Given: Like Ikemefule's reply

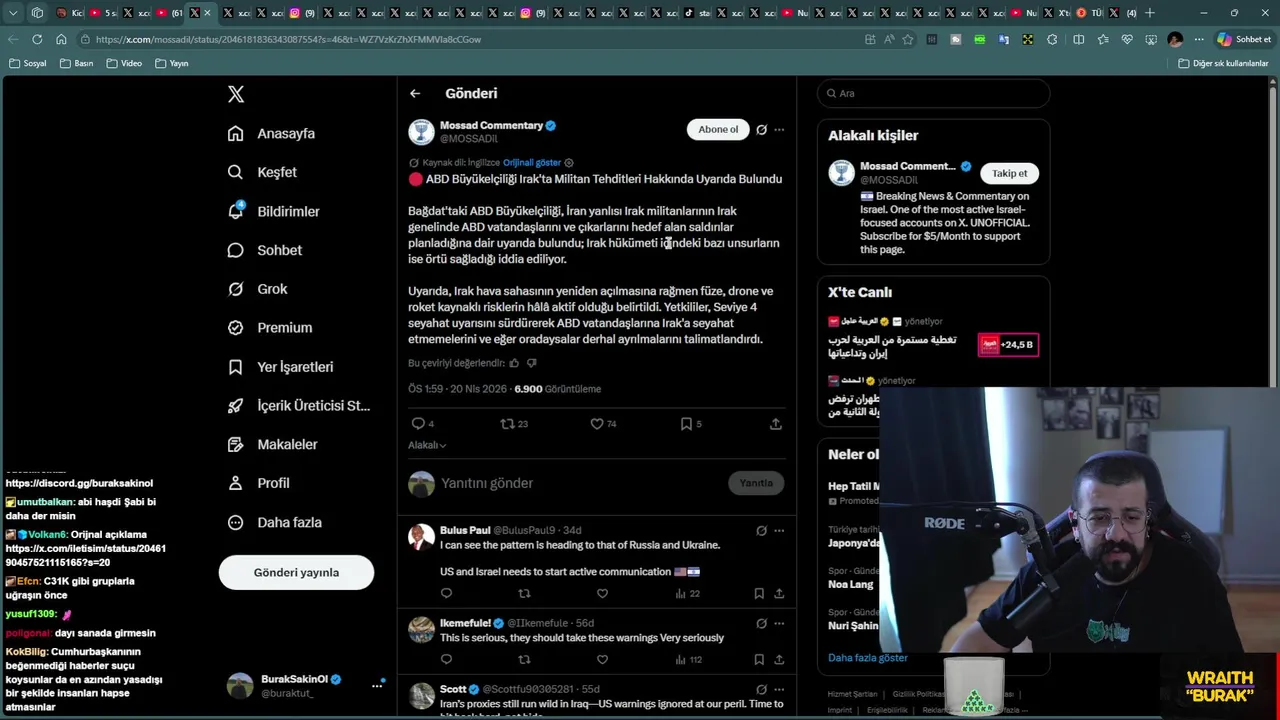Looking at the screenshot, I should (x=602, y=659).
